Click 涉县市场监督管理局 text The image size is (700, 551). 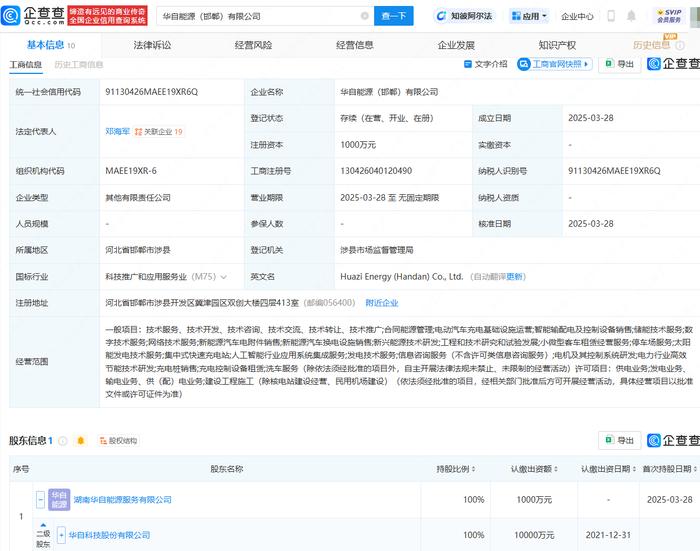(x=377, y=250)
